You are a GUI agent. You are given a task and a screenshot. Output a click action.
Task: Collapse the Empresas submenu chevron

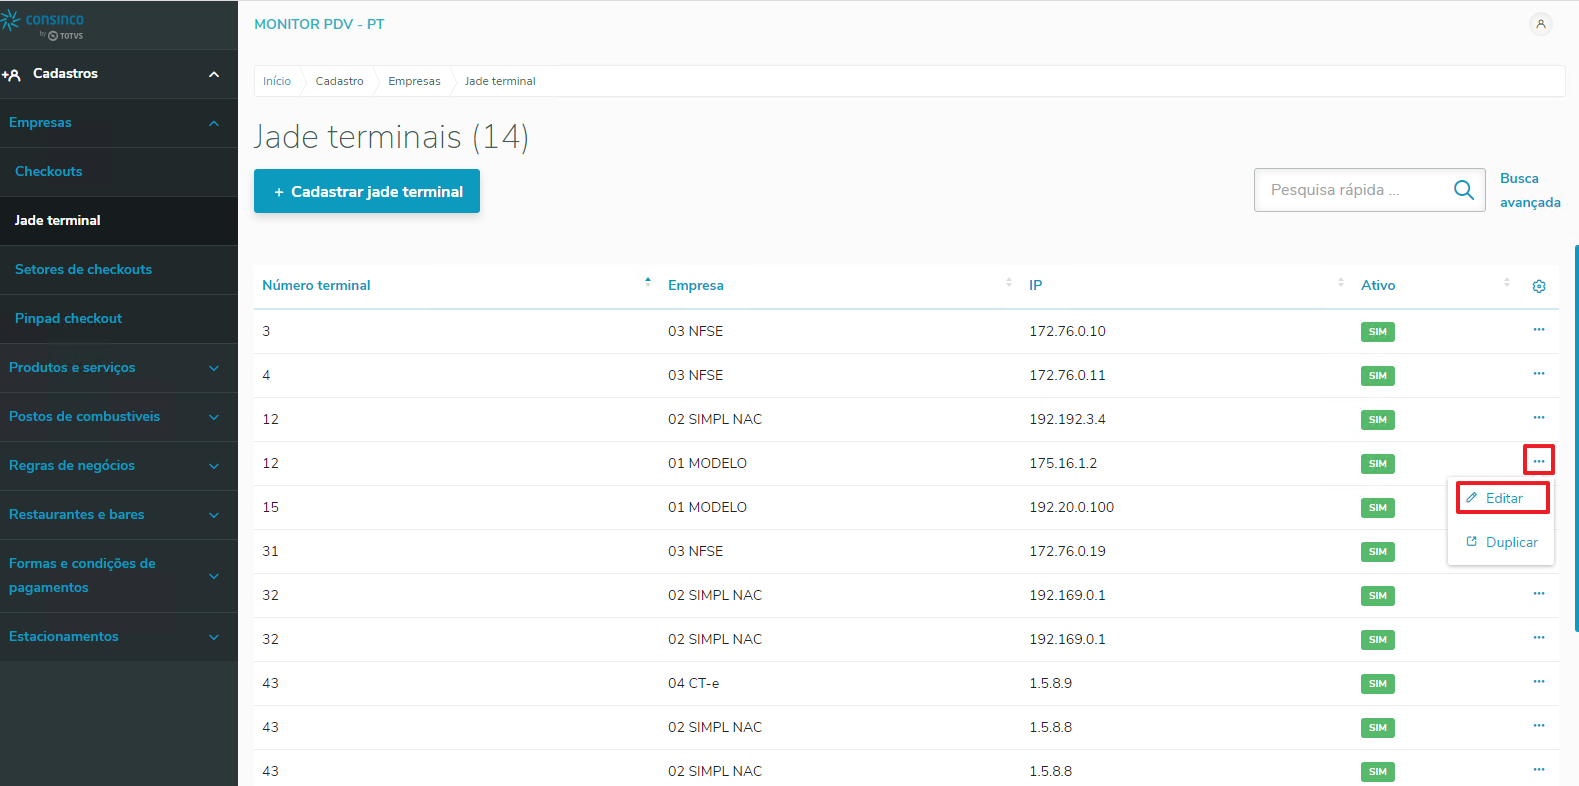(214, 123)
